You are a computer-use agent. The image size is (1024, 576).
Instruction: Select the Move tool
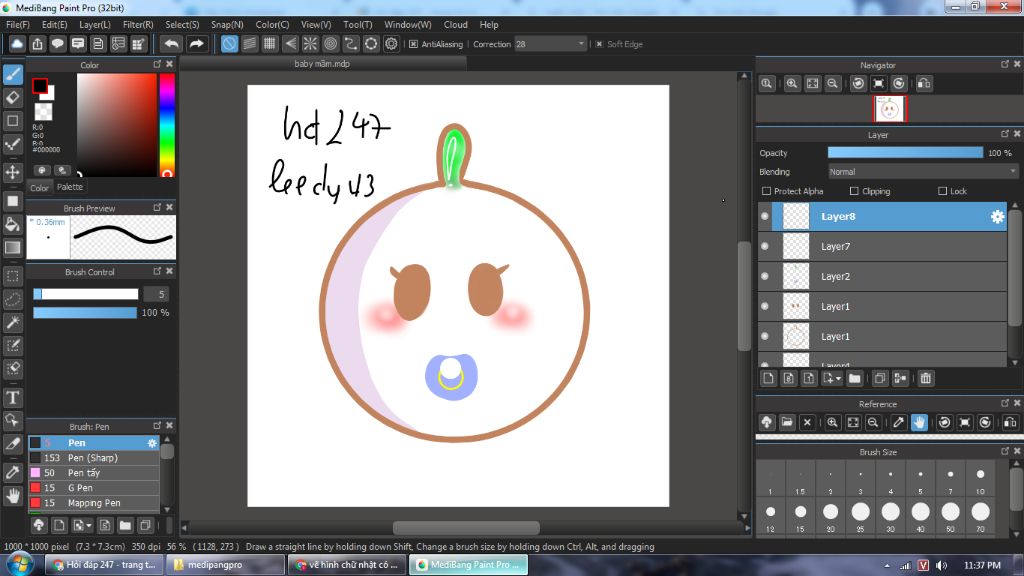(12, 172)
